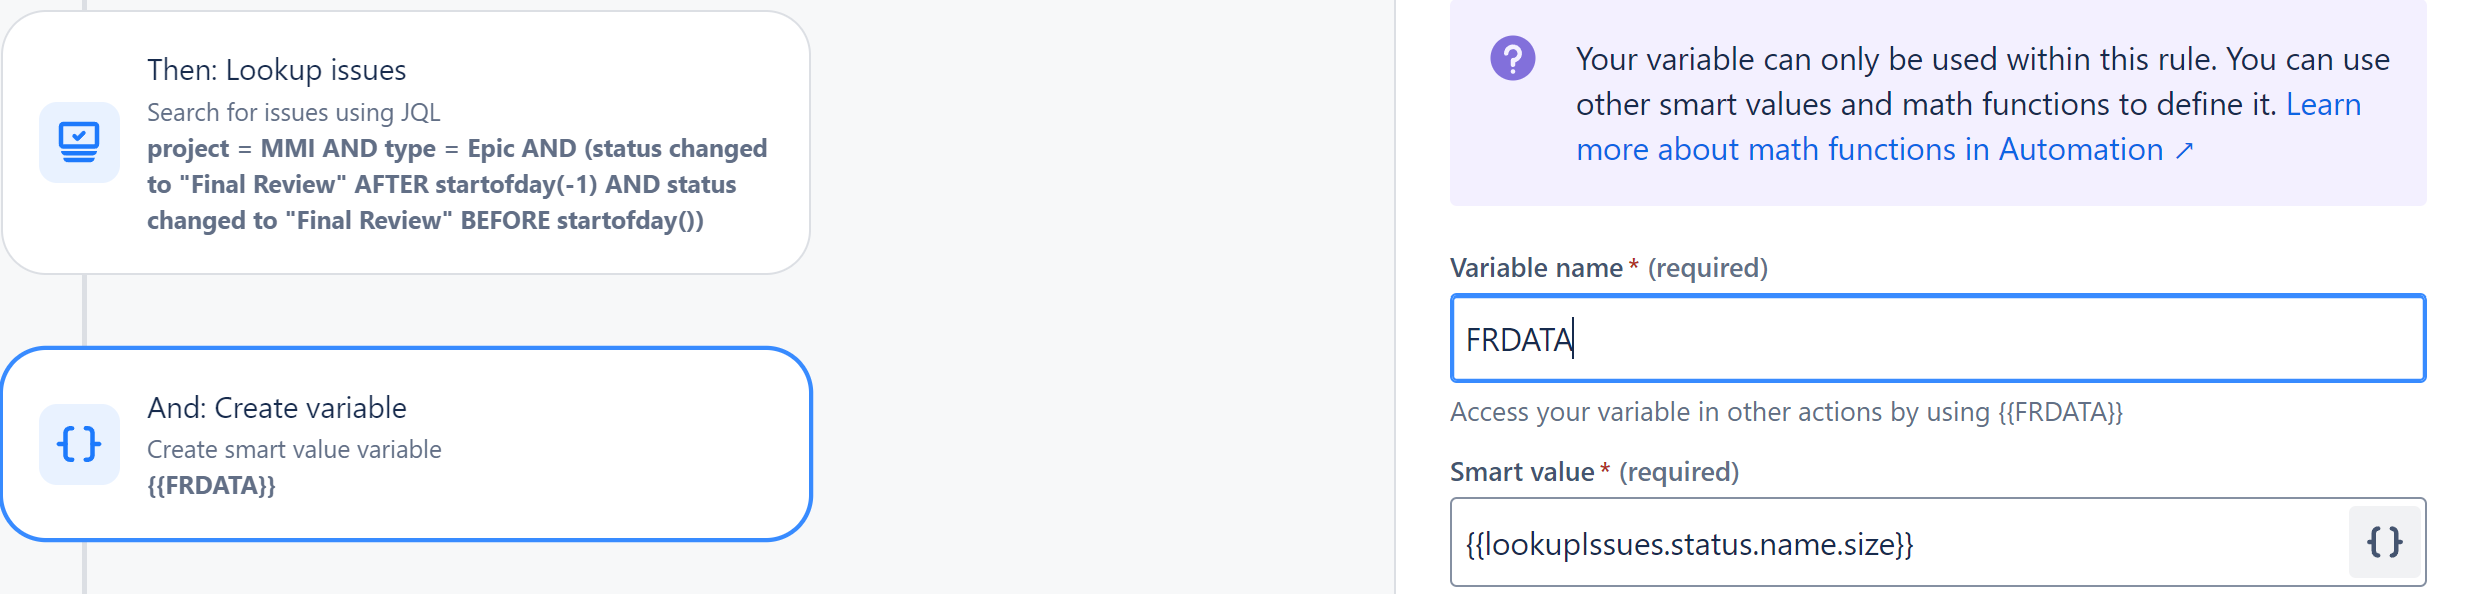Focus the Smart value lookupIssues field
This screenshot has height=594, width=2475.
click(1900, 542)
